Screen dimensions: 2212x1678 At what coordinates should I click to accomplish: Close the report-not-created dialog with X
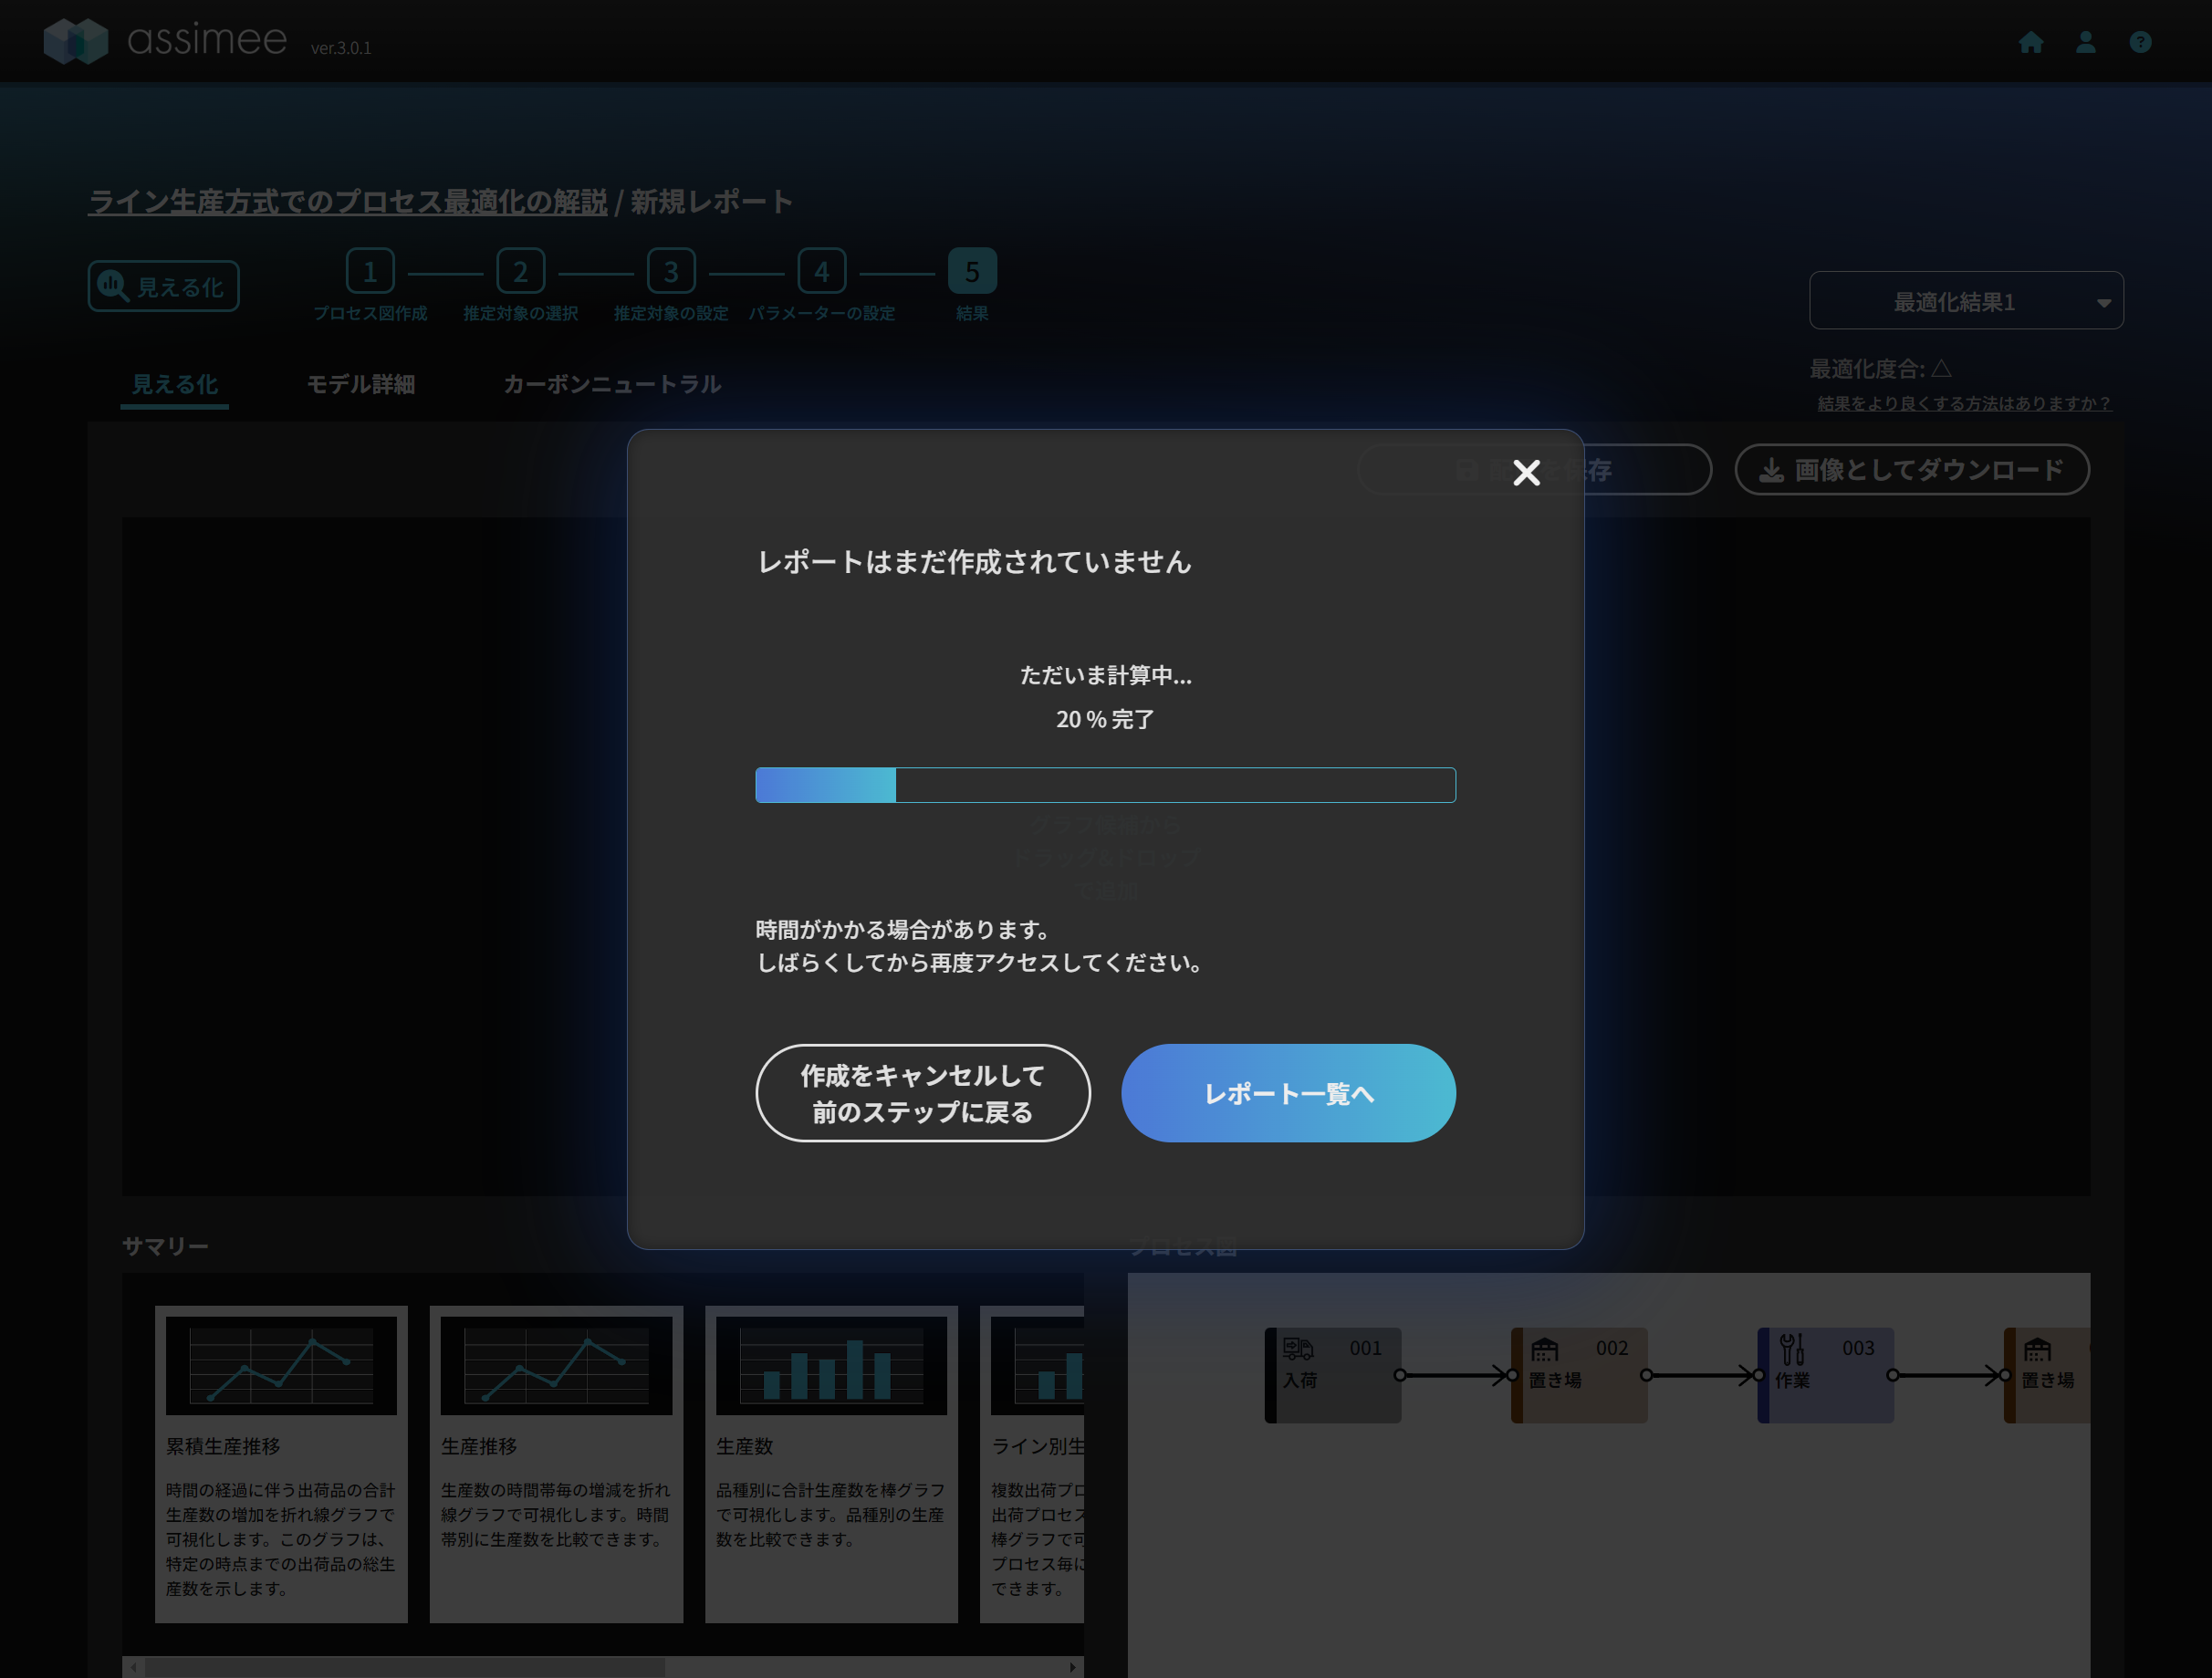[1526, 472]
